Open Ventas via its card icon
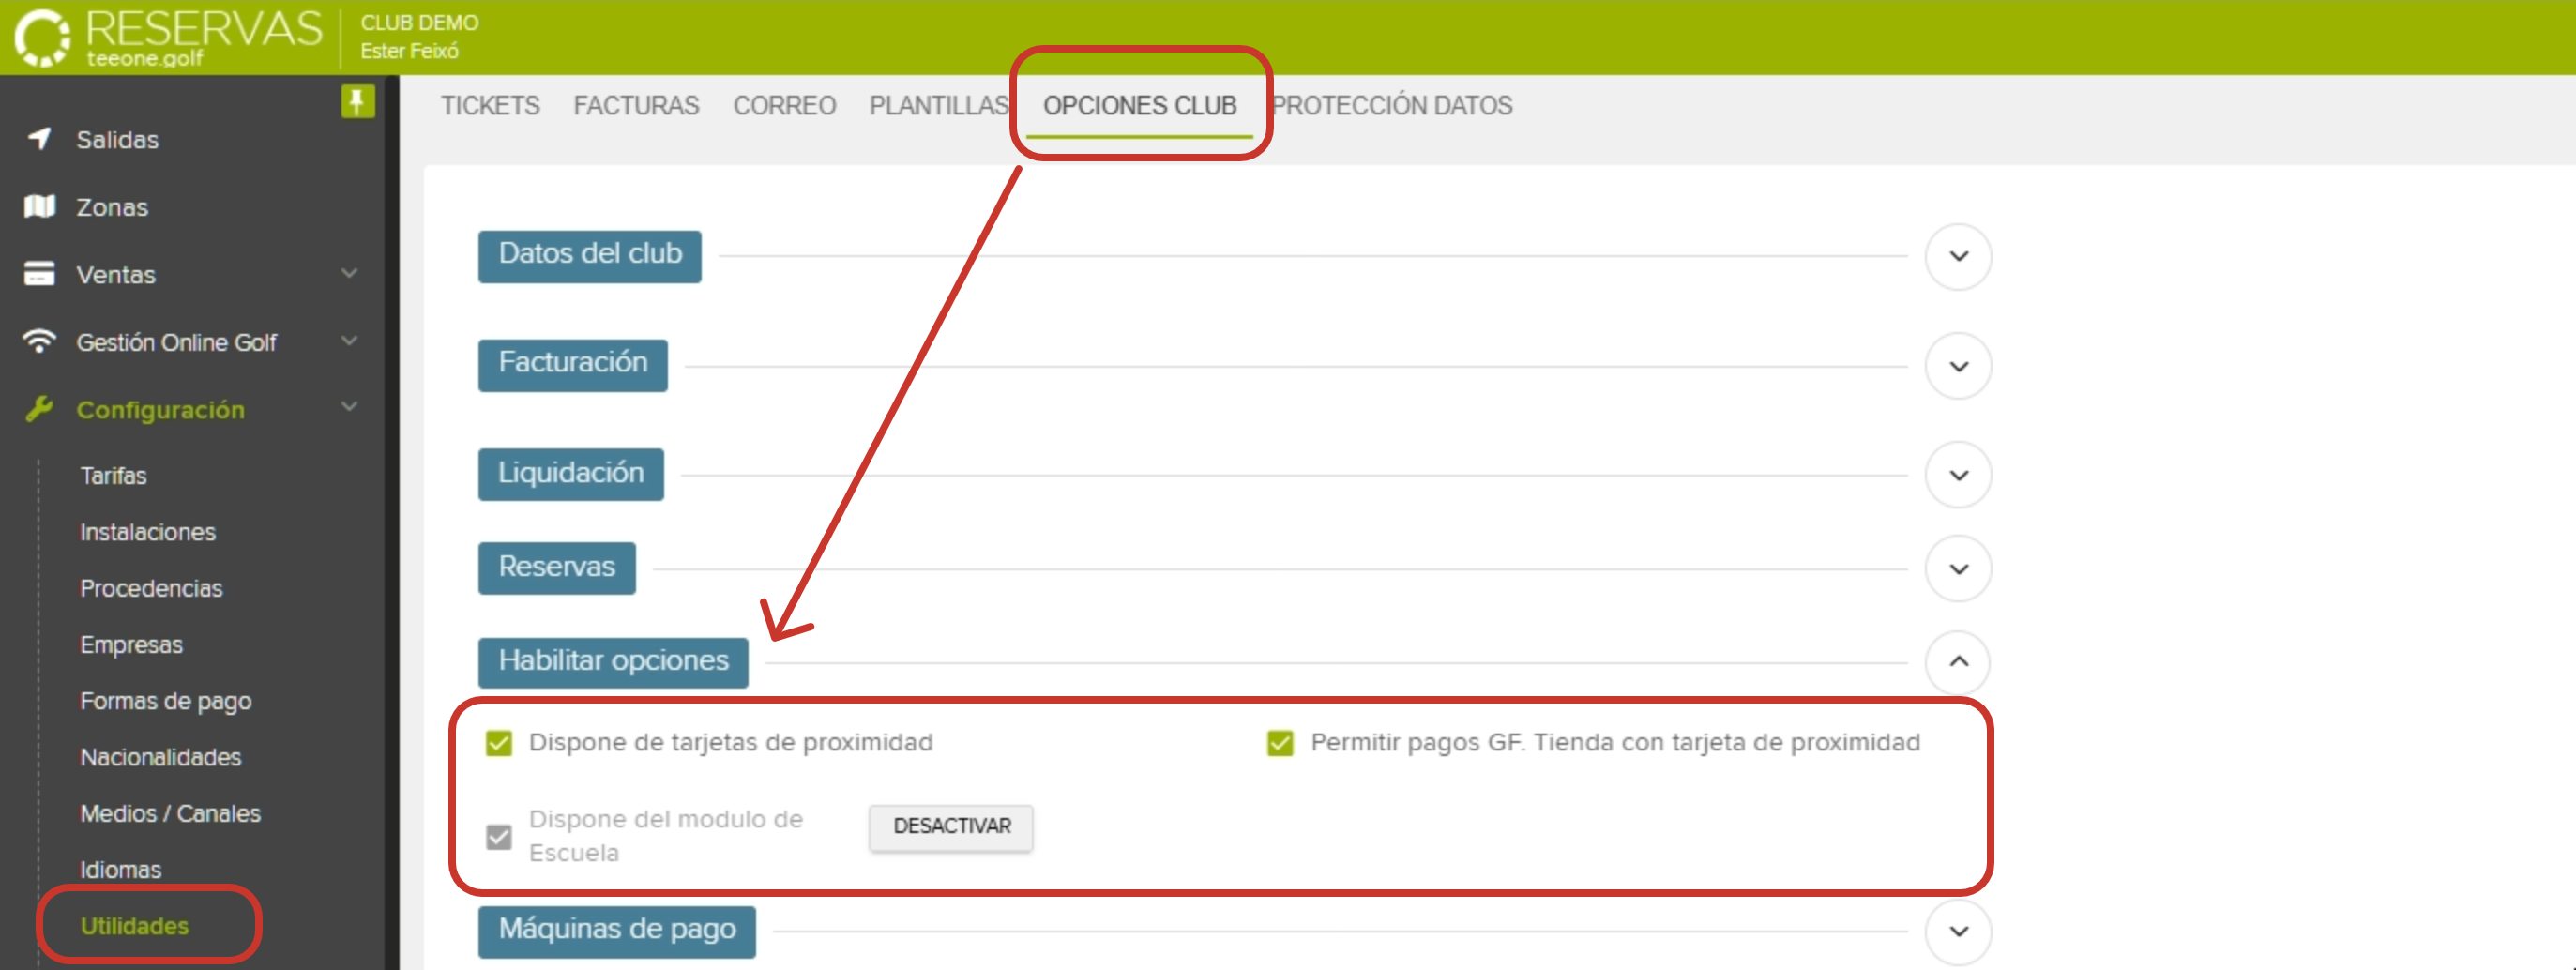2576x970 pixels. click(x=39, y=274)
